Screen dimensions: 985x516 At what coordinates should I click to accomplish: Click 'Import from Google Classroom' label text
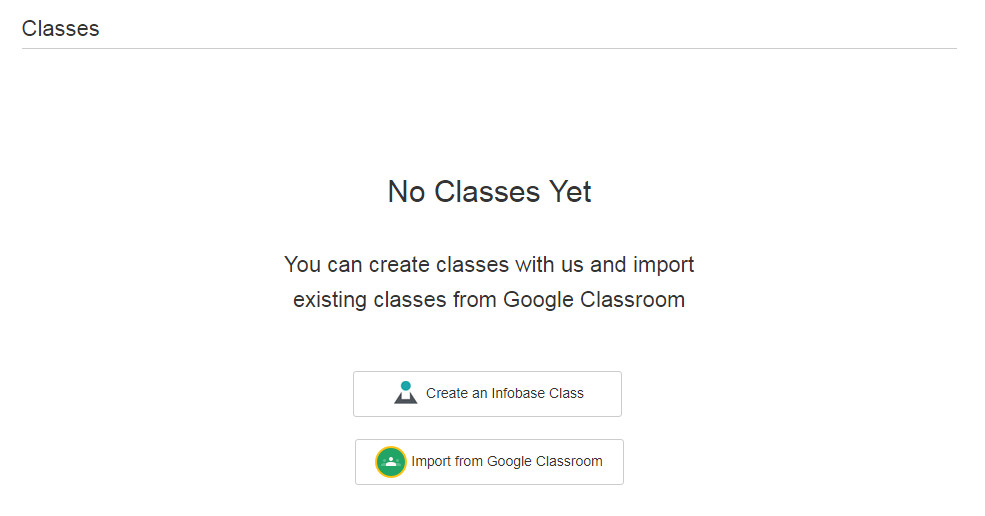tap(507, 462)
